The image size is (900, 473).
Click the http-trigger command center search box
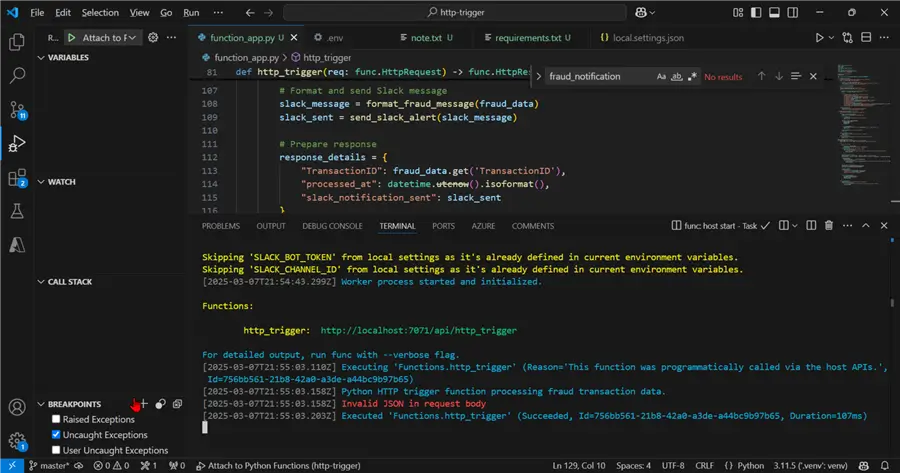coord(455,13)
